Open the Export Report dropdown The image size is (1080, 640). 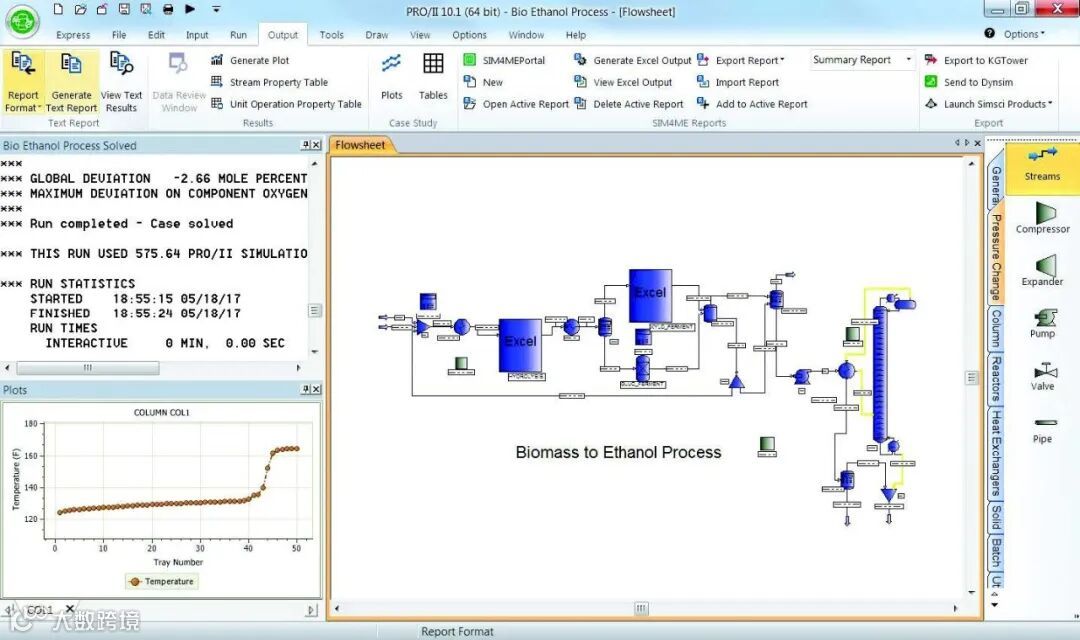tap(741, 61)
